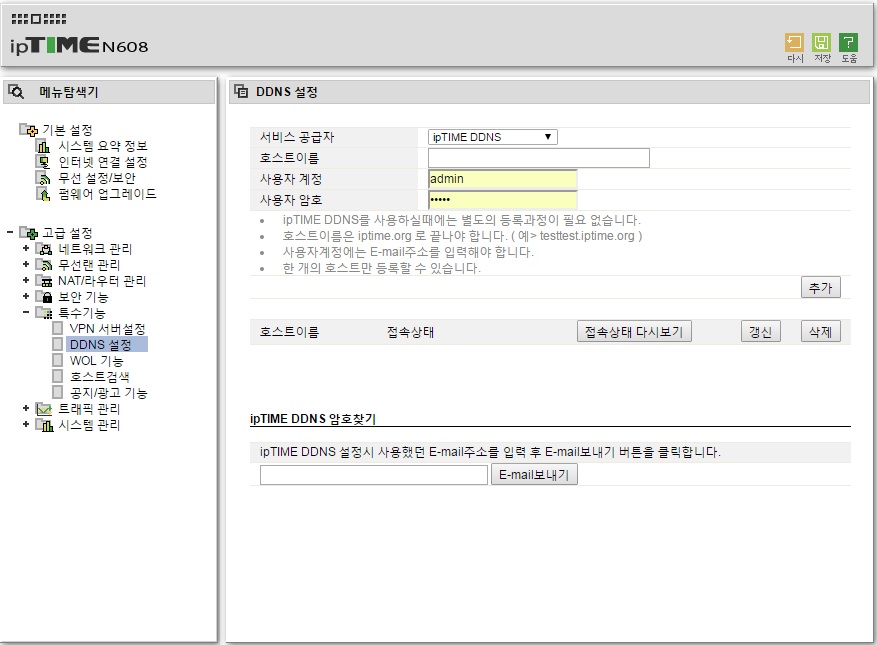Click the 인터넷 연결 설정 monitor icon
The height and width of the screenshot is (645, 877).
point(43,162)
